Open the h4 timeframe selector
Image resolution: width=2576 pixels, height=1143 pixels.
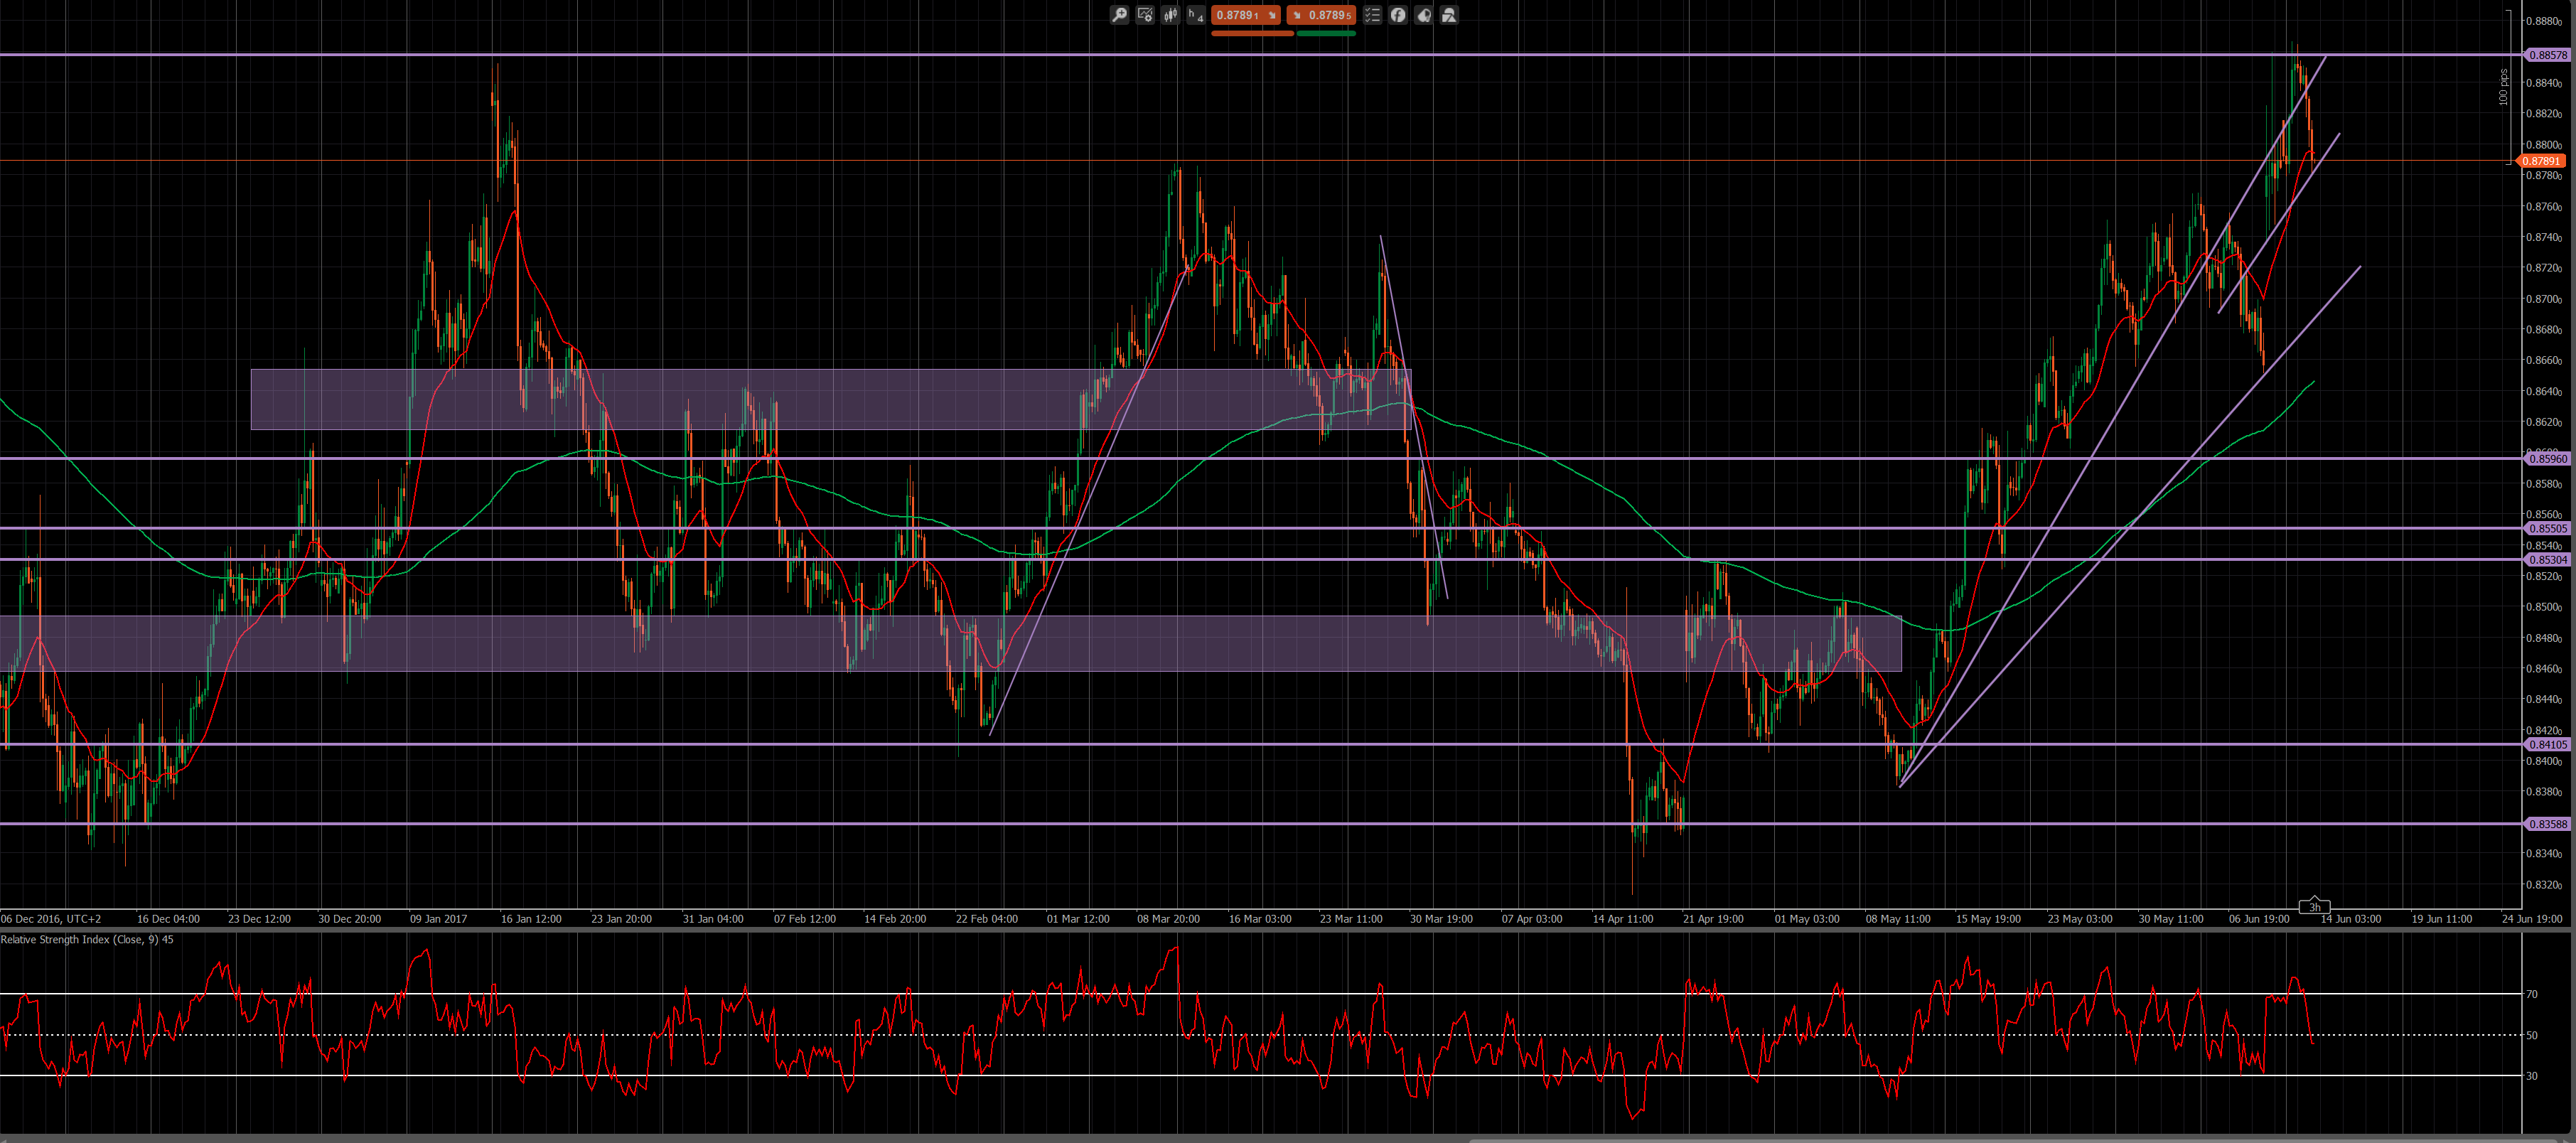(x=1195, y=15)
